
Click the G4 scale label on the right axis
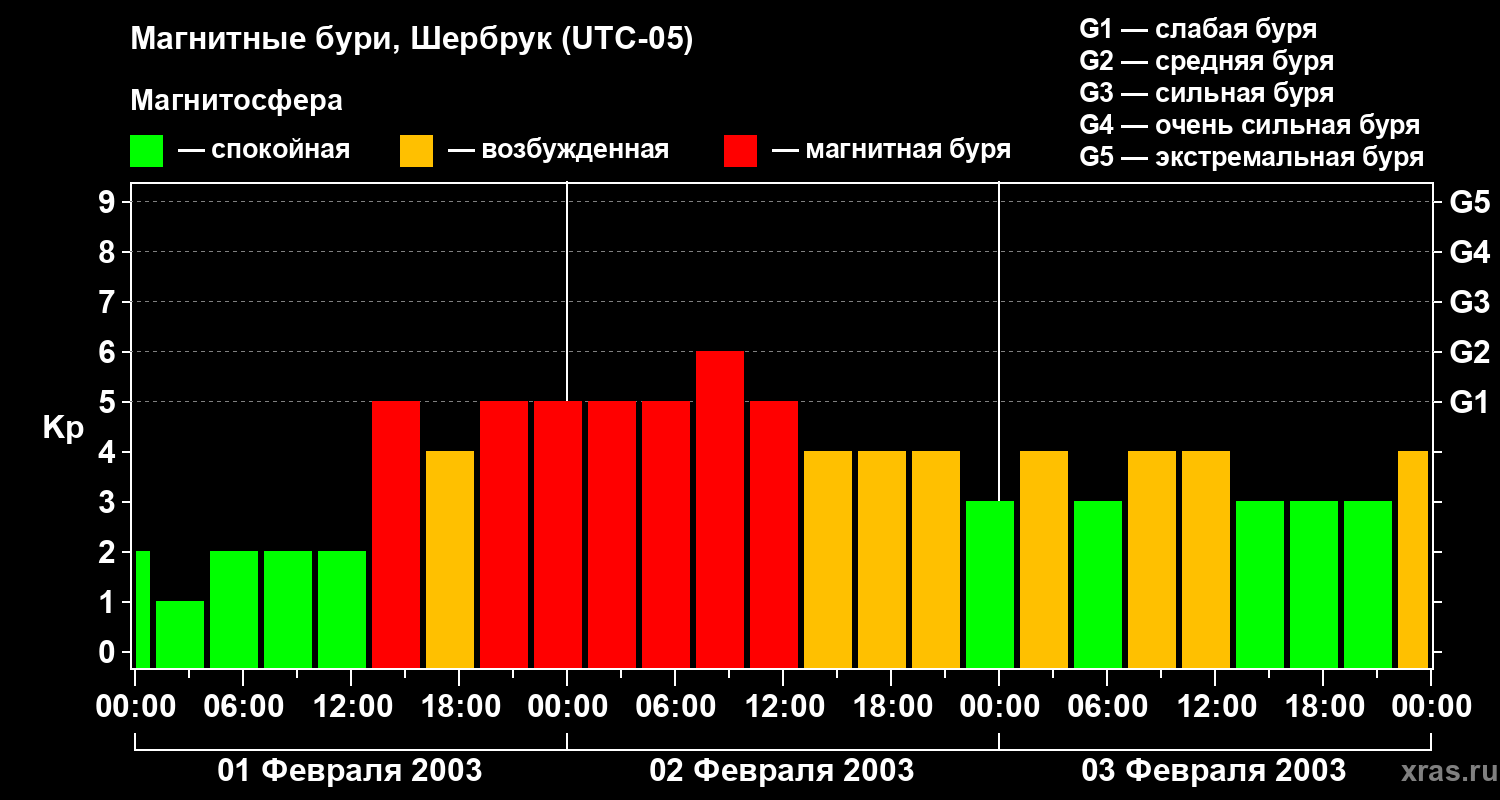pos(1470,252)
